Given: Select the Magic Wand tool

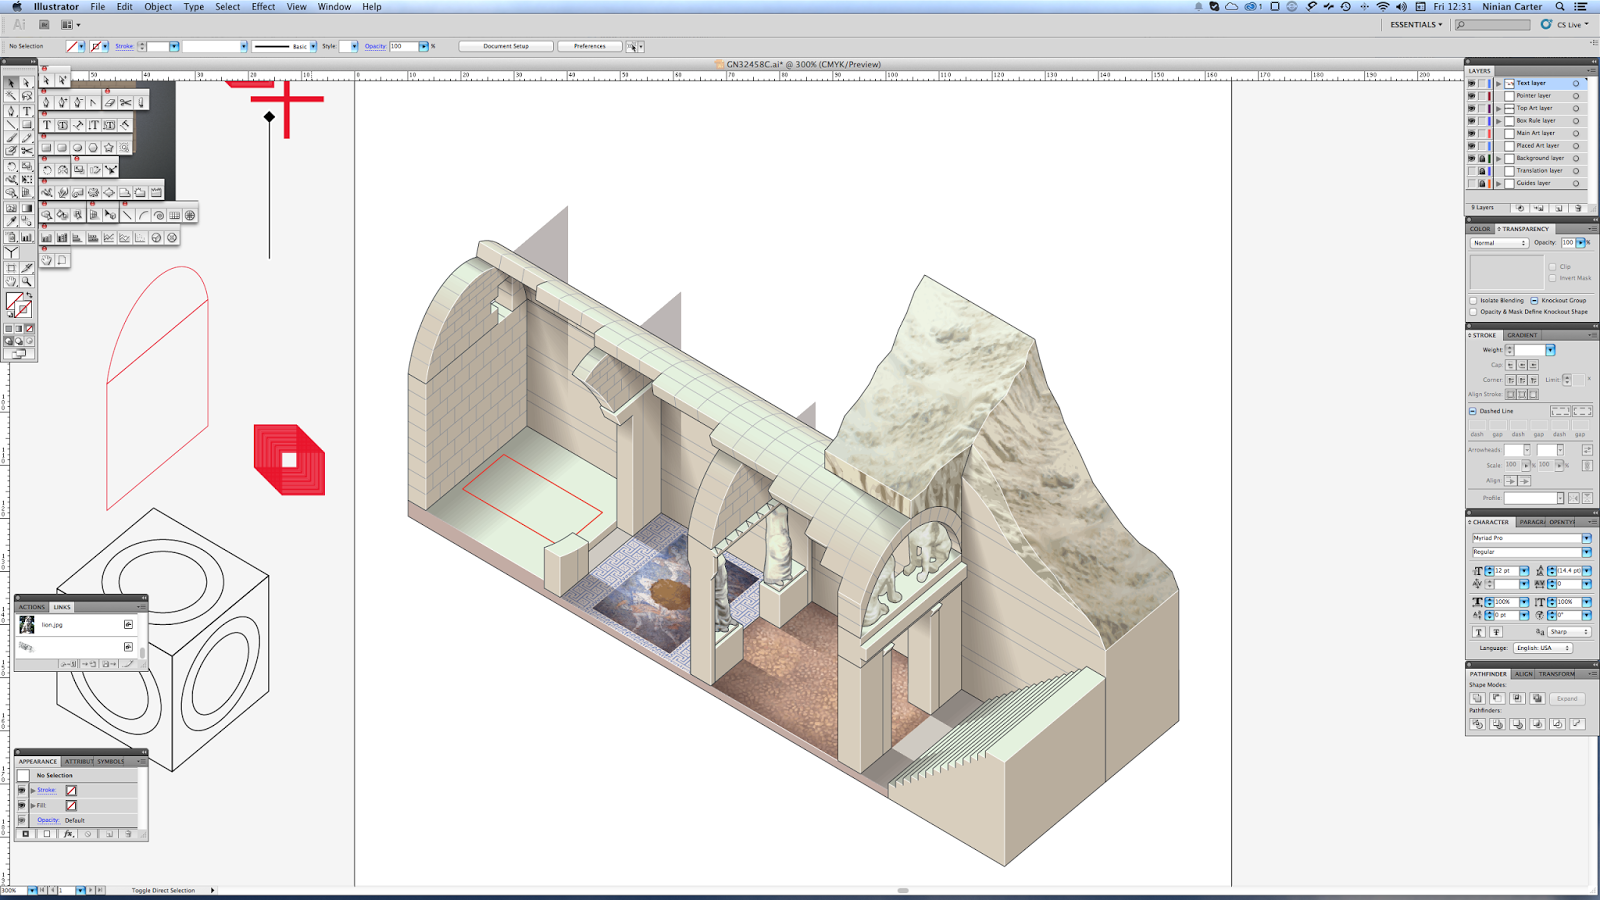Looking at the screenshot, I should click(11, 97).
